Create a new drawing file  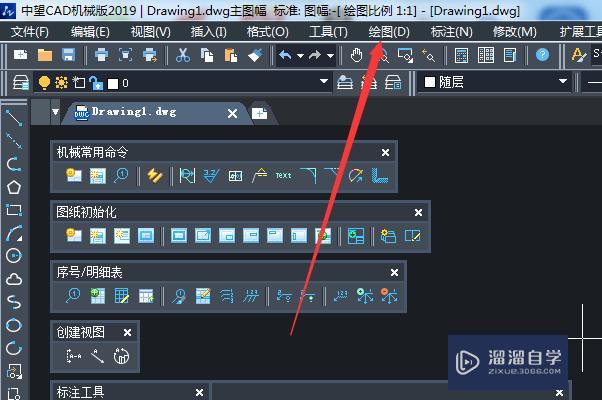coord(20,55)
